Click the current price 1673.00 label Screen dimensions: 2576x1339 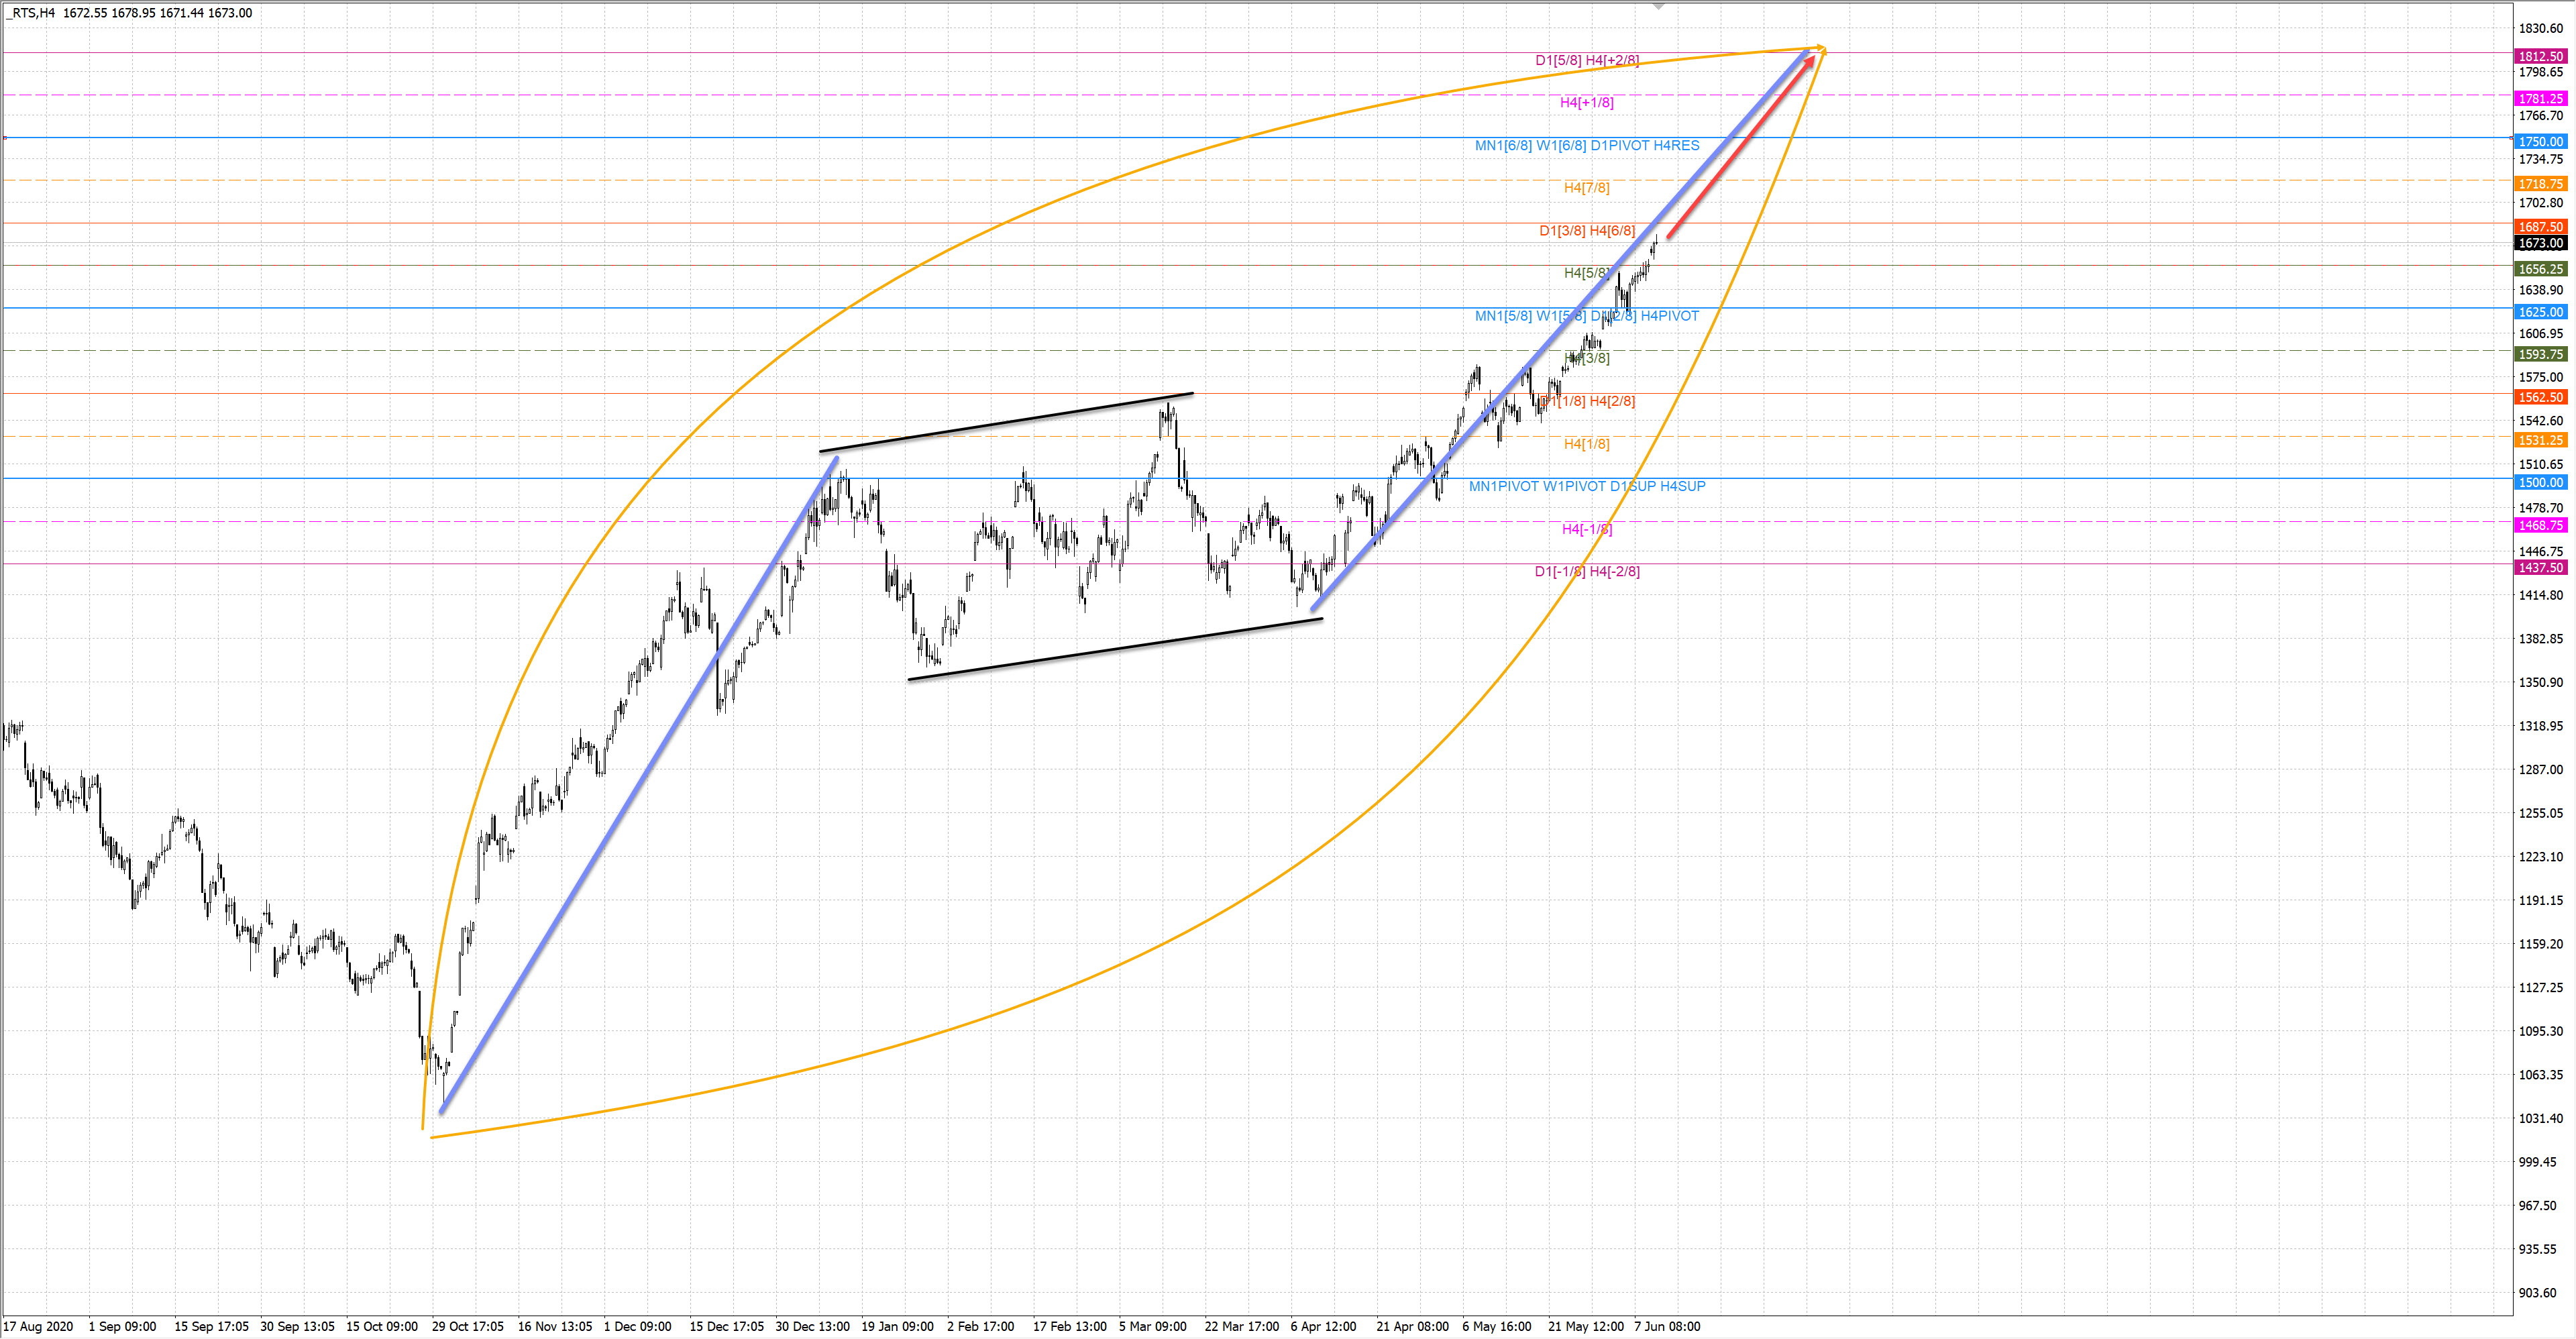(x=2540, y=243)
